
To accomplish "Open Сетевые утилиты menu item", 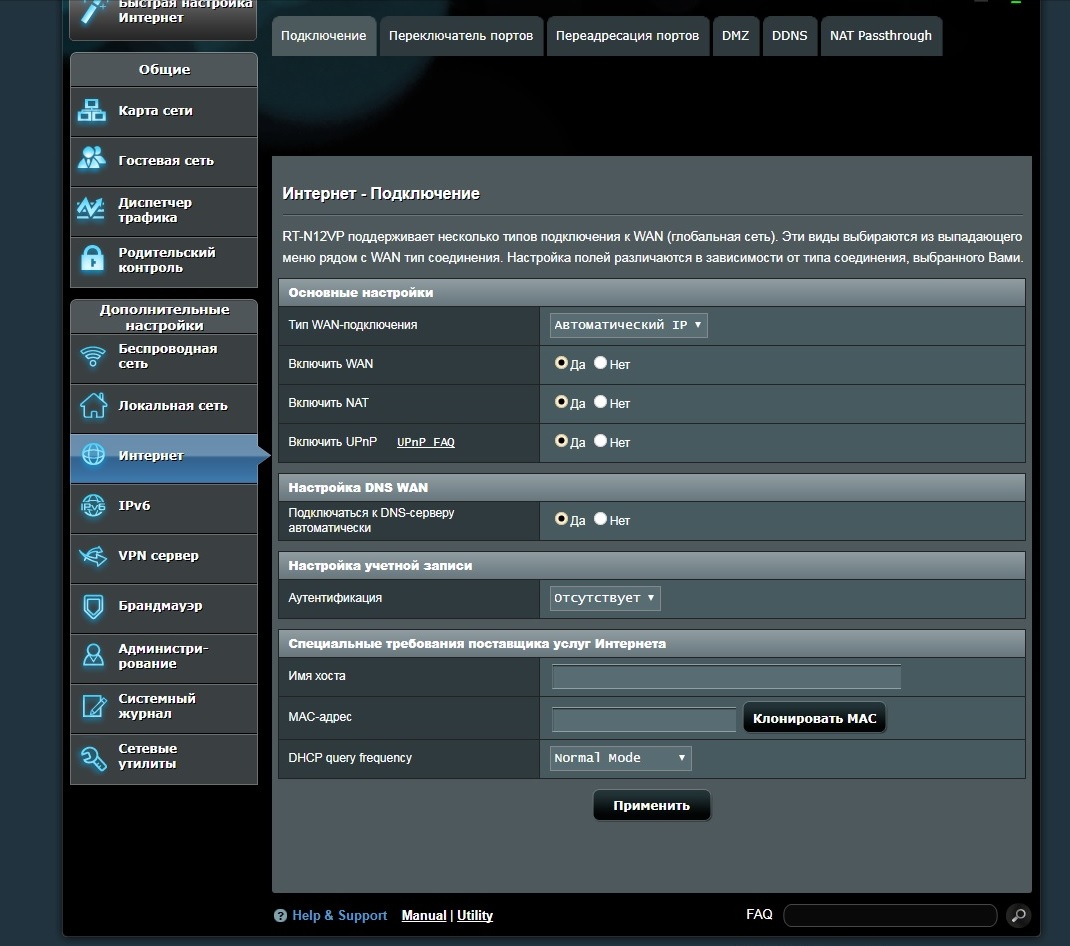I will click(x=164, y=758).
